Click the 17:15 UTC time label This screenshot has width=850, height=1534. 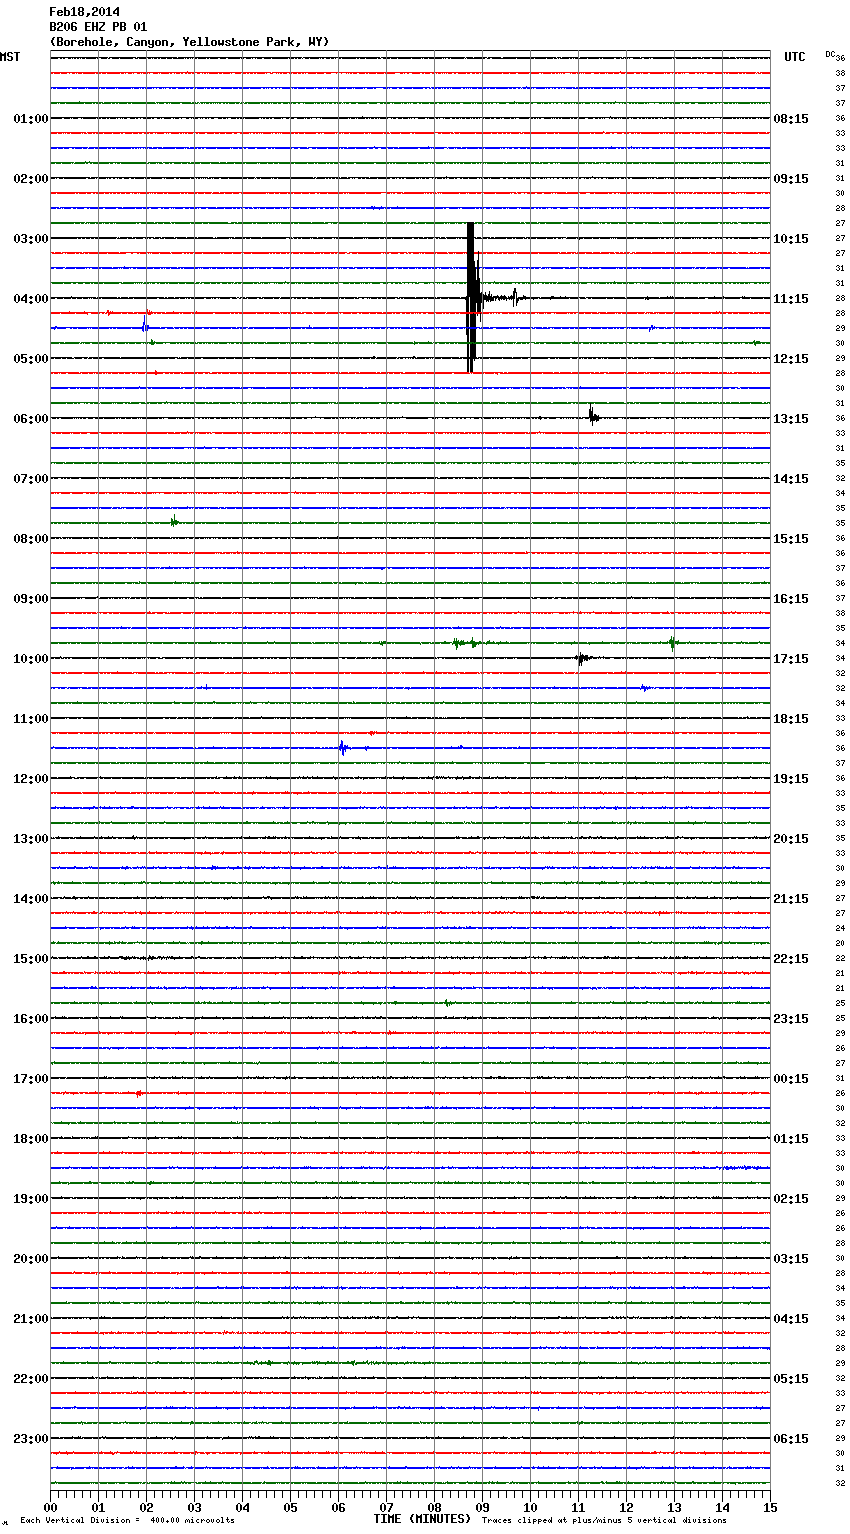(791, 659)
